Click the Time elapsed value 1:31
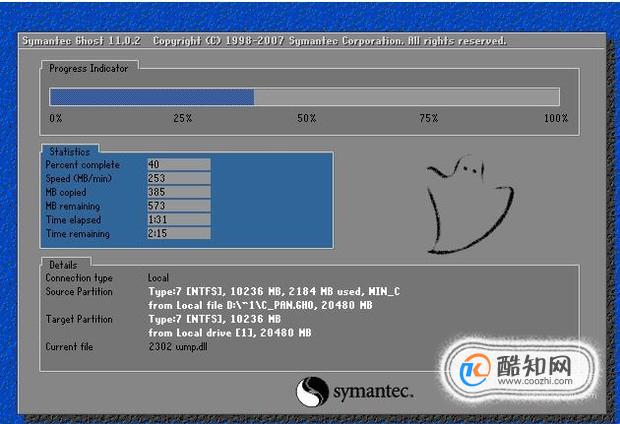This screenshot has height=424, width=620. [179, 220]
